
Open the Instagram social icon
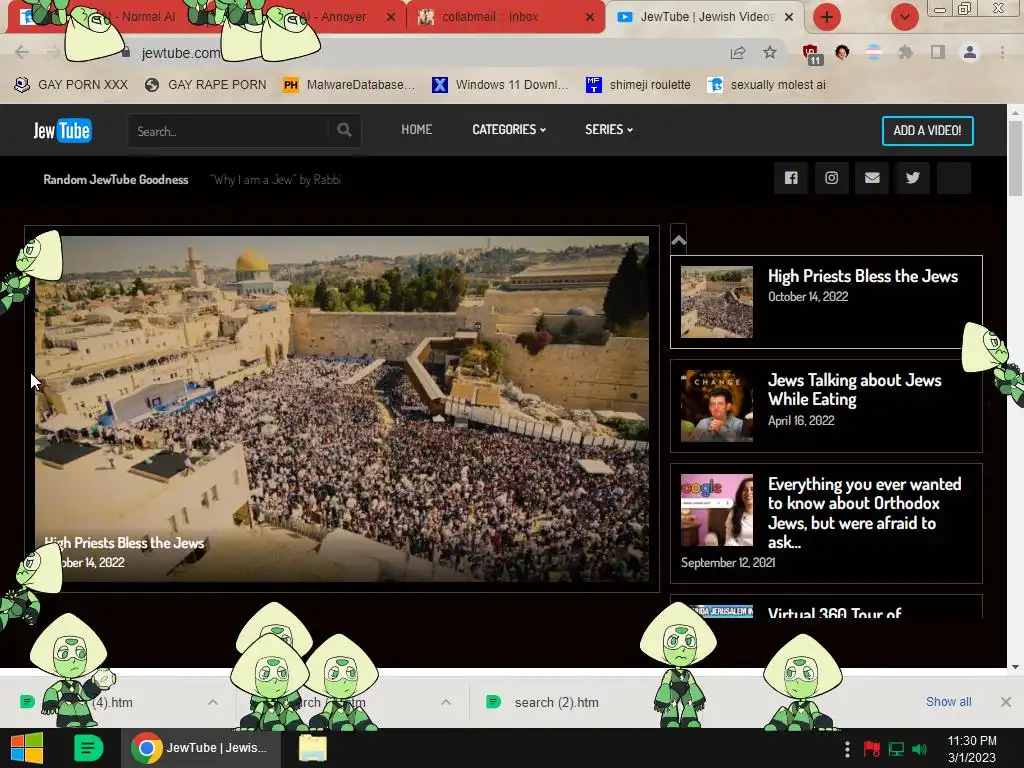831,178
